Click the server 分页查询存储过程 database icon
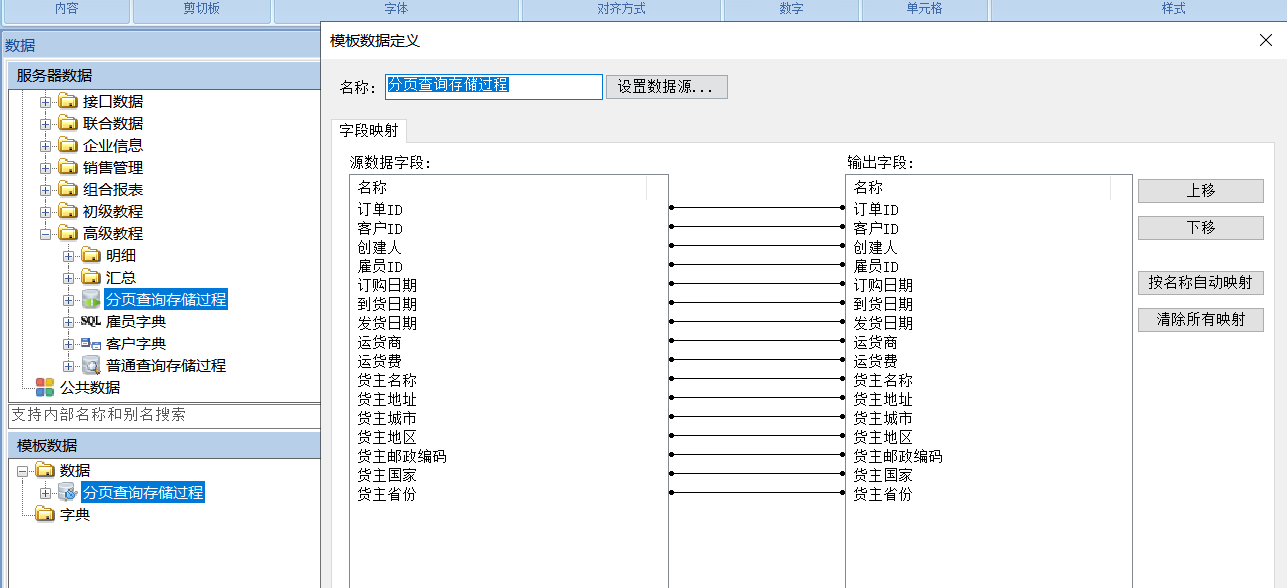The height and width of the screenshot is (588, 1287). pos(91,300)
